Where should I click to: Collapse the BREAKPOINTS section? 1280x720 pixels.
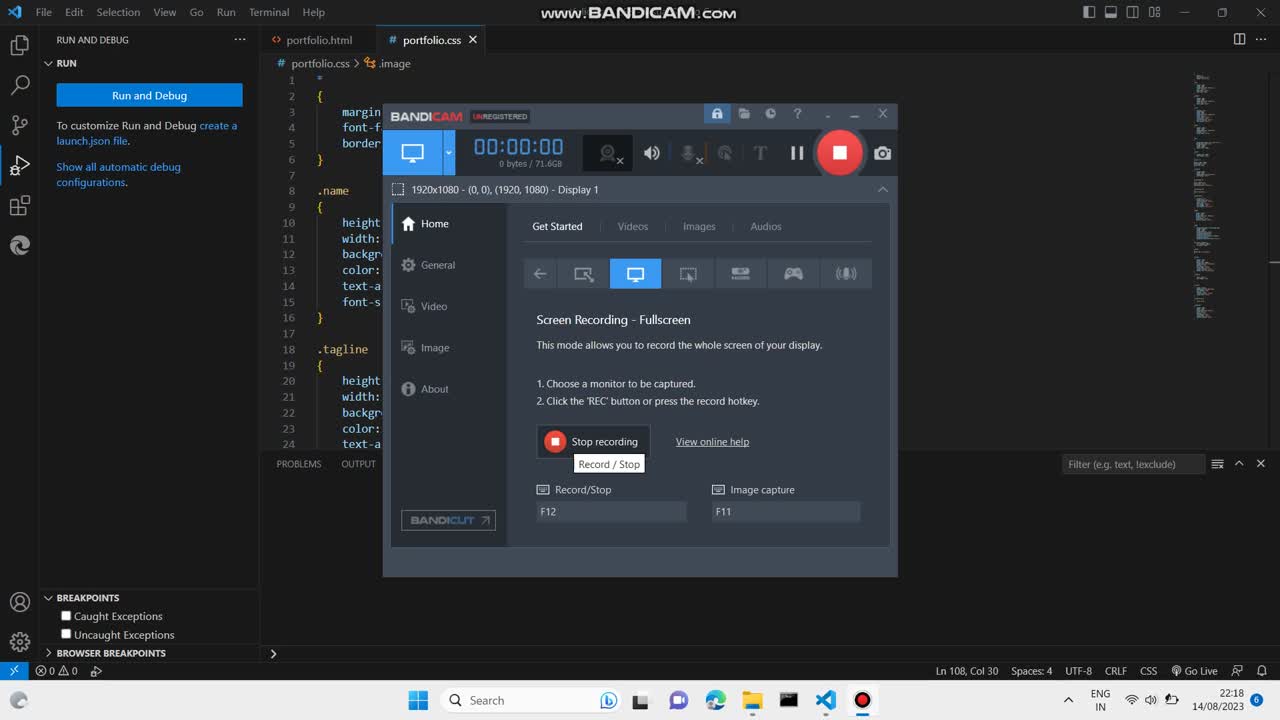coord(150,598)
